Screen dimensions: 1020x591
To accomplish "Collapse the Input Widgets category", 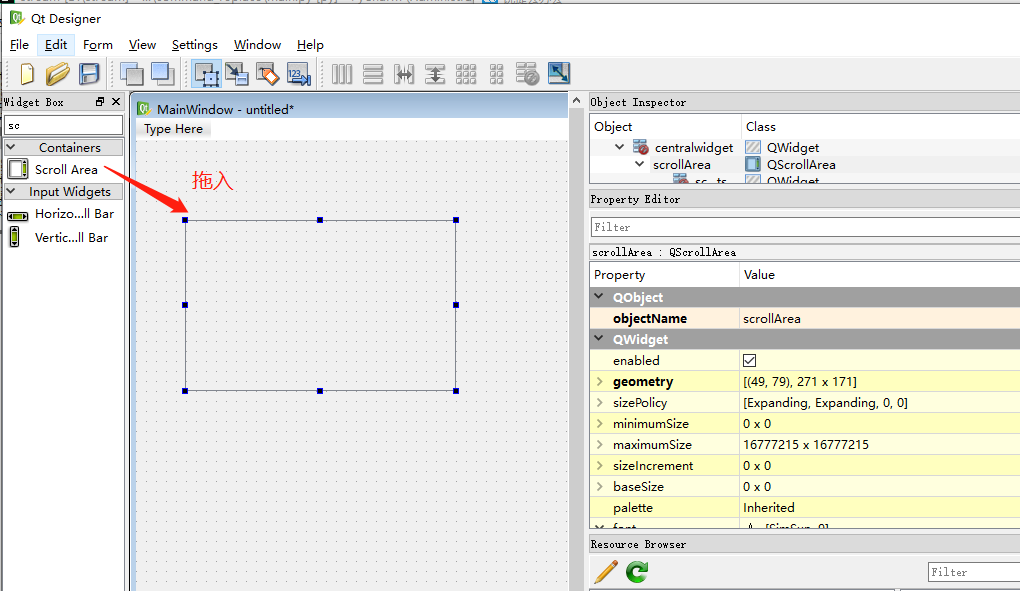I will click(x=11, y=192).
